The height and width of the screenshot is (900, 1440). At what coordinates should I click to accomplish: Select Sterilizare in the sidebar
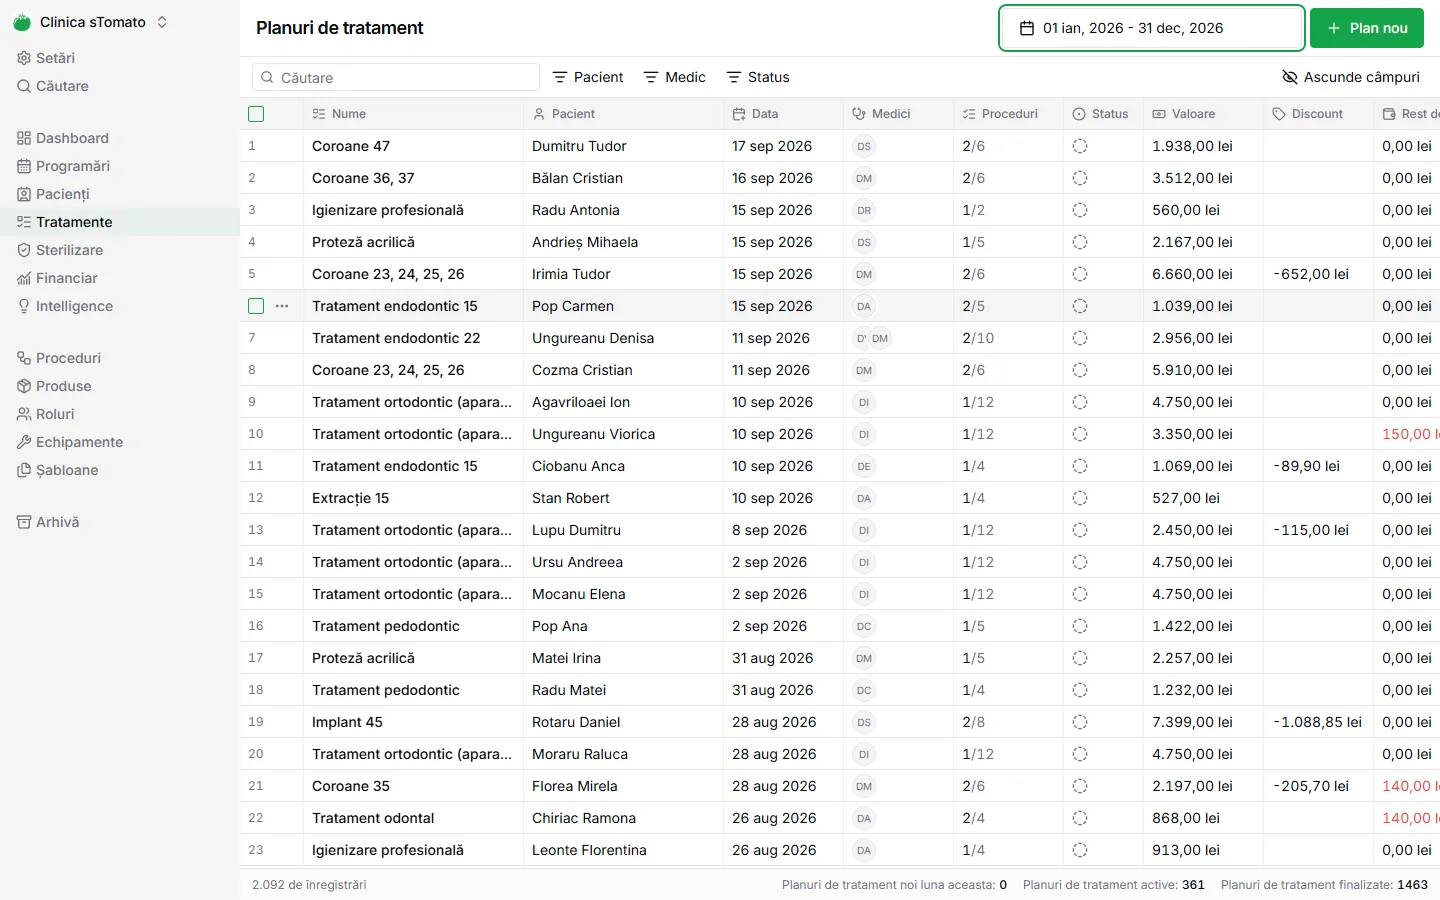point(120,250)
